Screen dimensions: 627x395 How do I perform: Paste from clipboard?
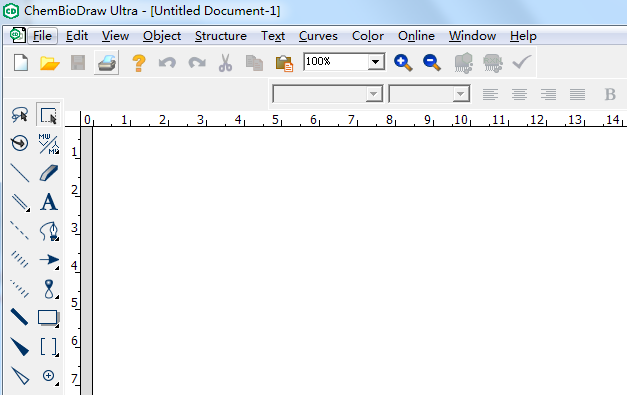tap(284, 63)
